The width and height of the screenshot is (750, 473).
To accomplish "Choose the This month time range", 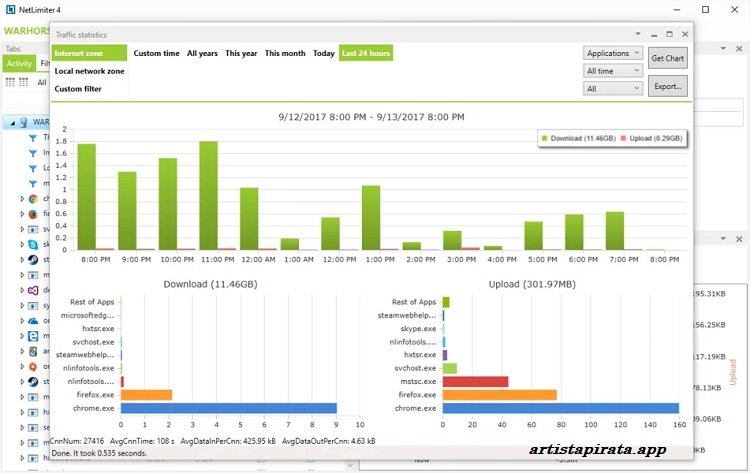I will 284,53.
